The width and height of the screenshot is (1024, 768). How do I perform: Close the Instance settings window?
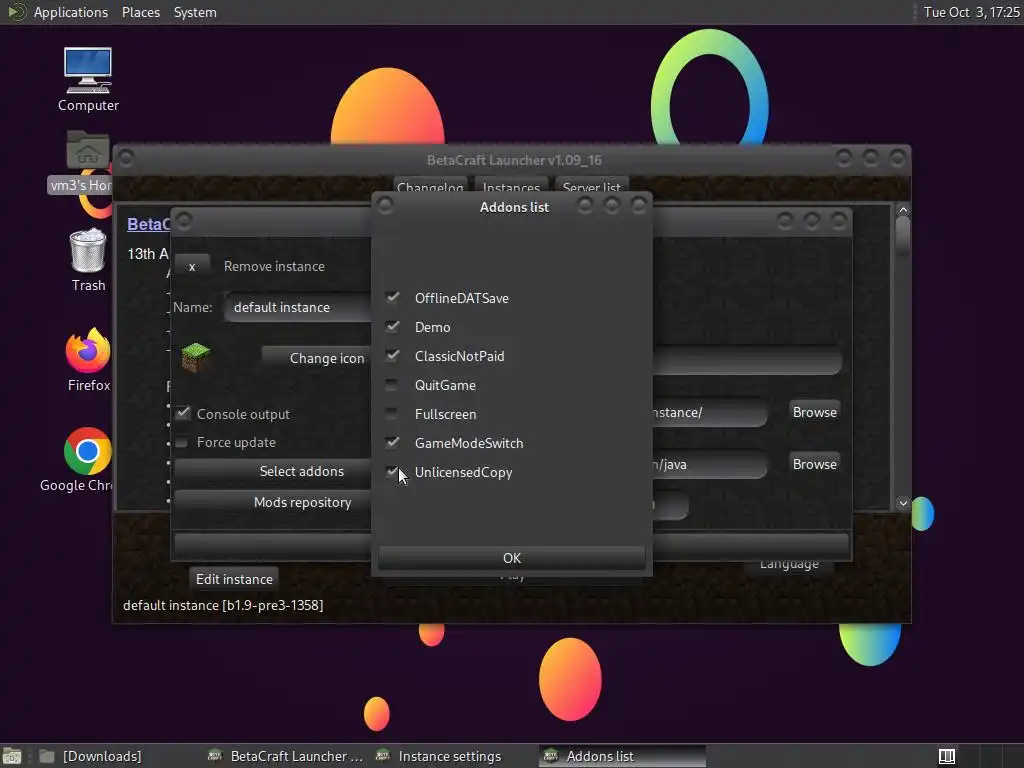(839, 221)
